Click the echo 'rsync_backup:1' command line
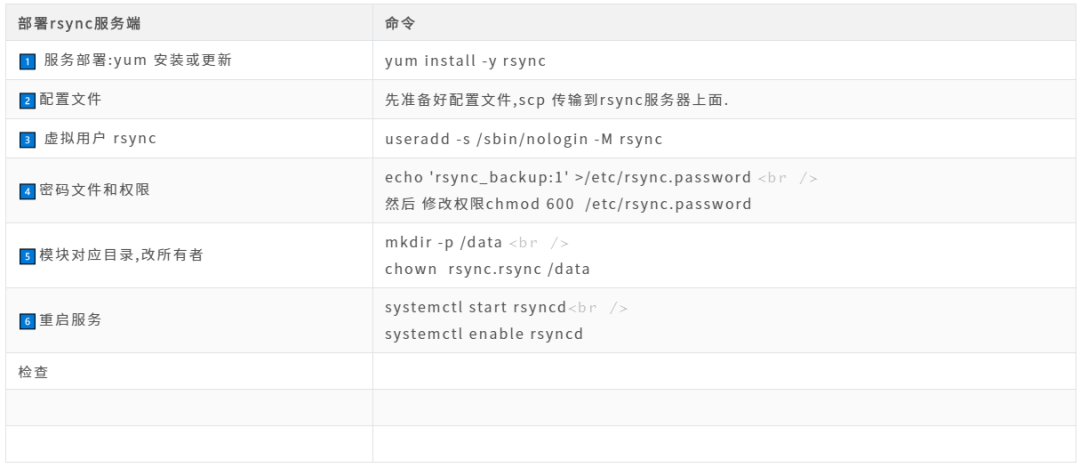 click(x=567, y=177)
